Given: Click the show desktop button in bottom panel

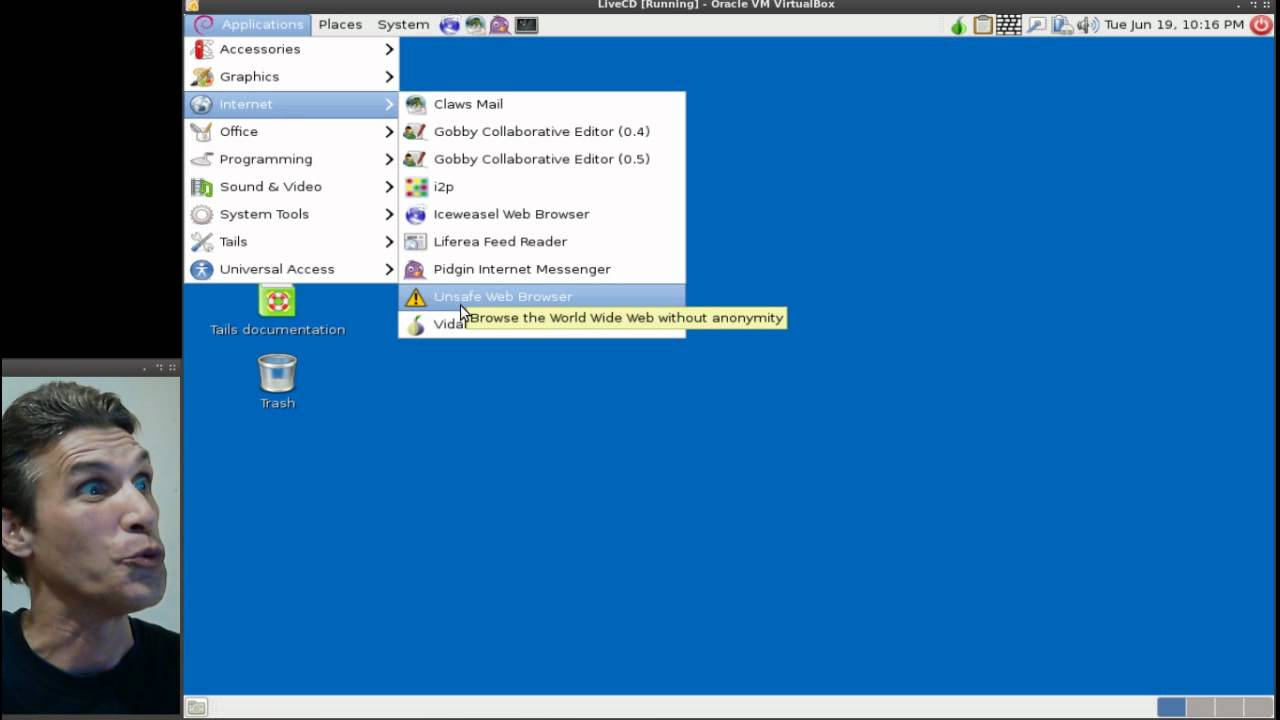Looking at the screenshot, I should click(197, 707).
